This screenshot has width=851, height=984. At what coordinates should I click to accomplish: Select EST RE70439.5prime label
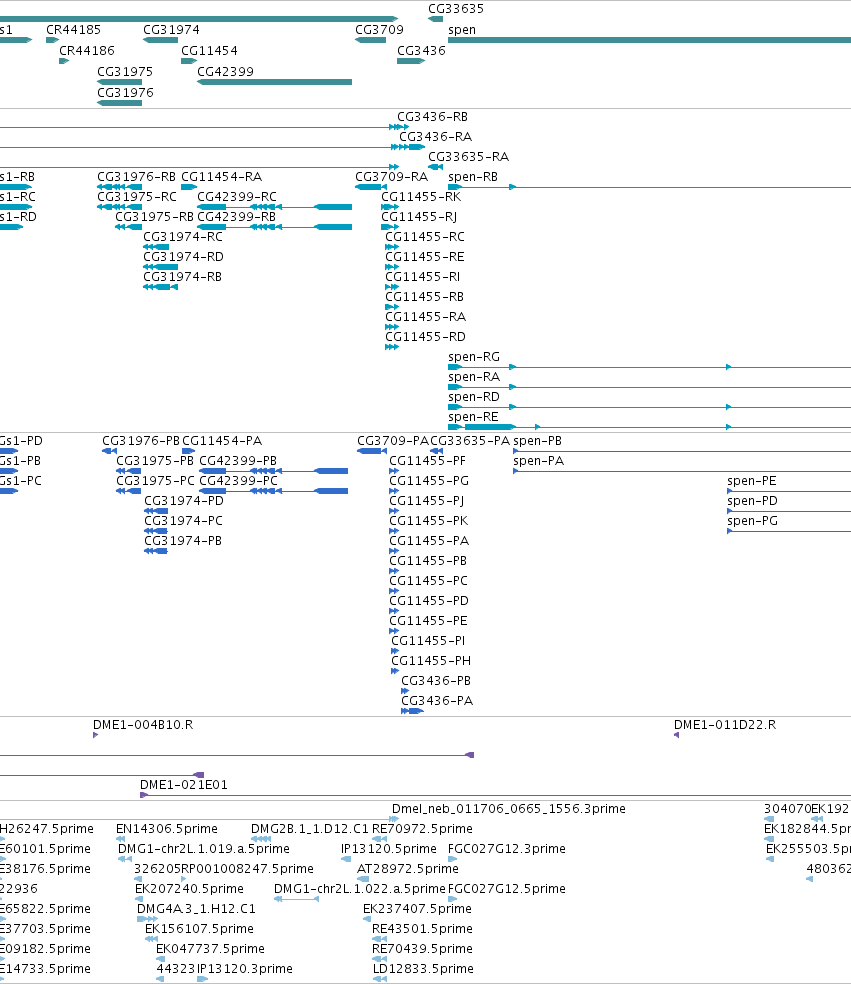(422, 949)
